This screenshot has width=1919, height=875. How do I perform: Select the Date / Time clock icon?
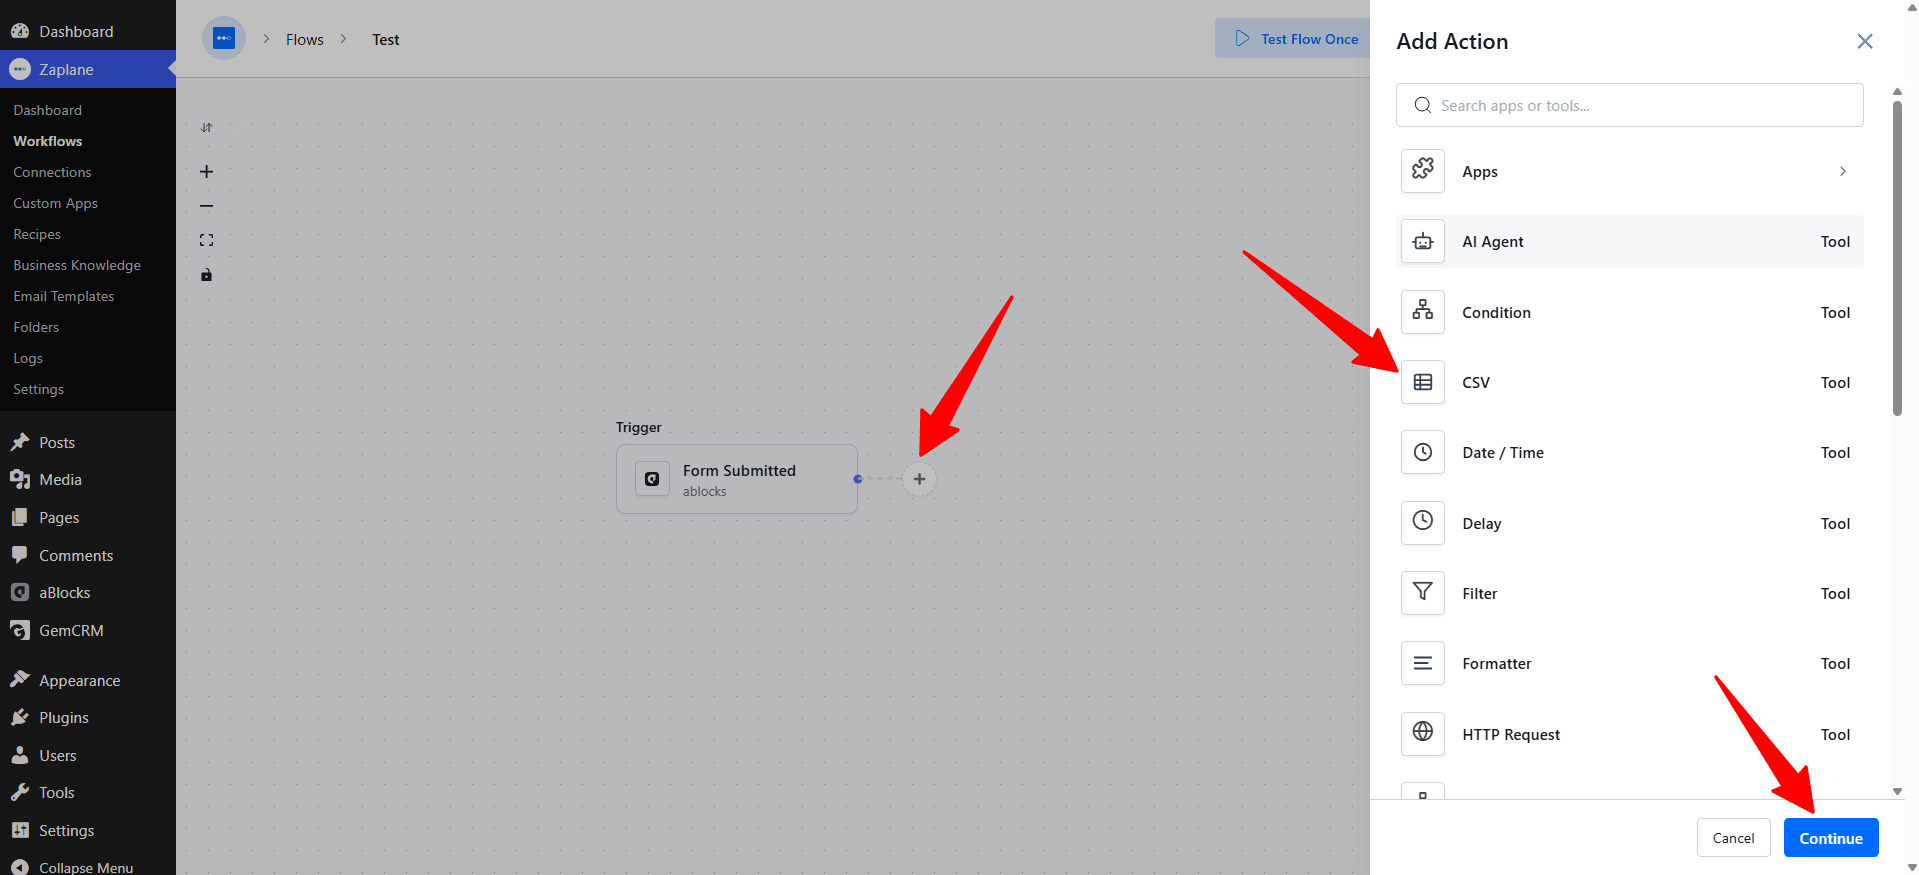(1422, 452)
